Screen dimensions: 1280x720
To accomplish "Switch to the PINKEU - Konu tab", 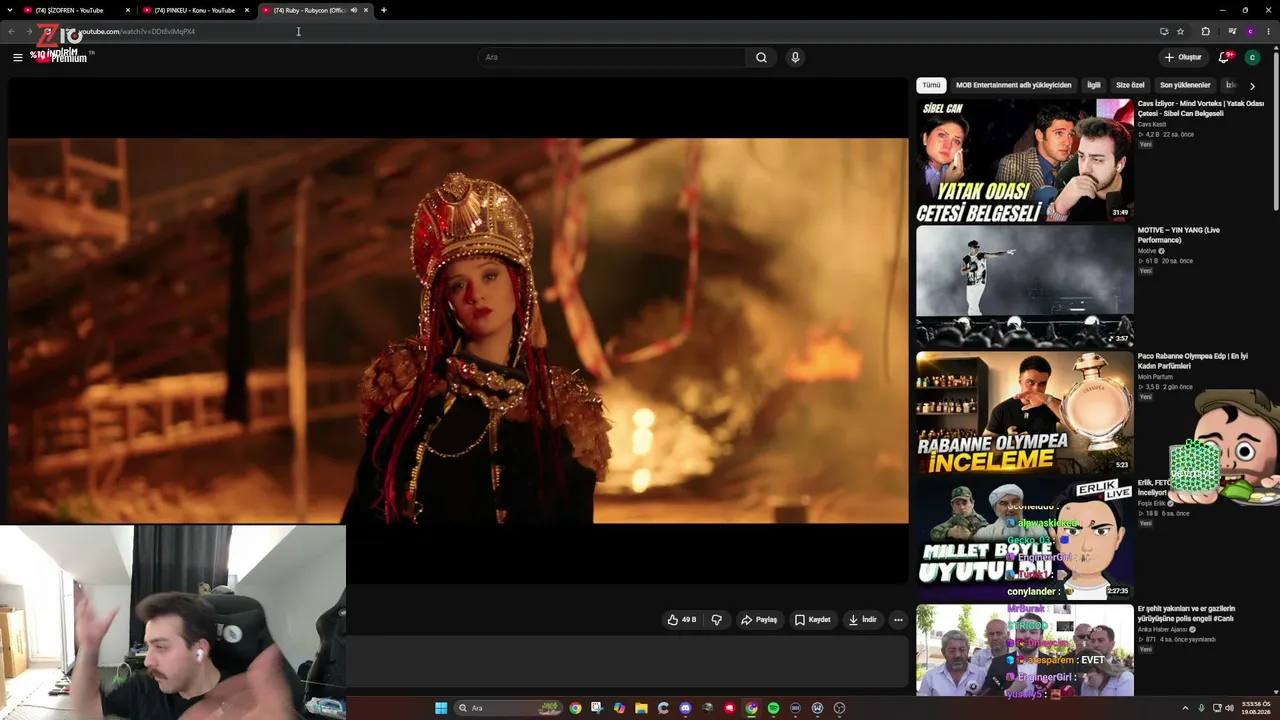I will [x=195, y=10].
